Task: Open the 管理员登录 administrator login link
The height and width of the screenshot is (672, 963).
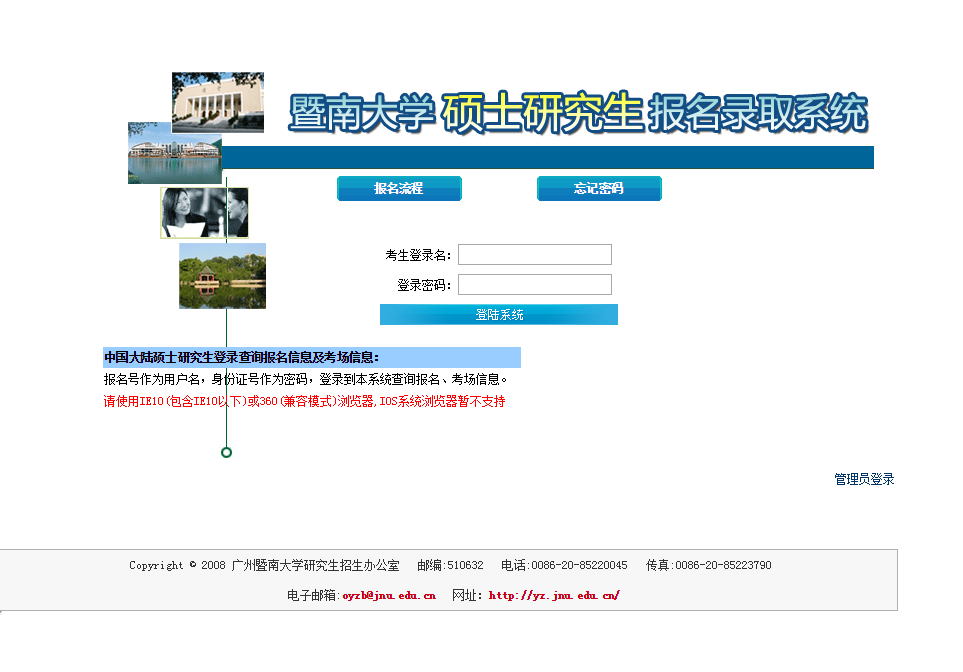Action: point(861,478)
